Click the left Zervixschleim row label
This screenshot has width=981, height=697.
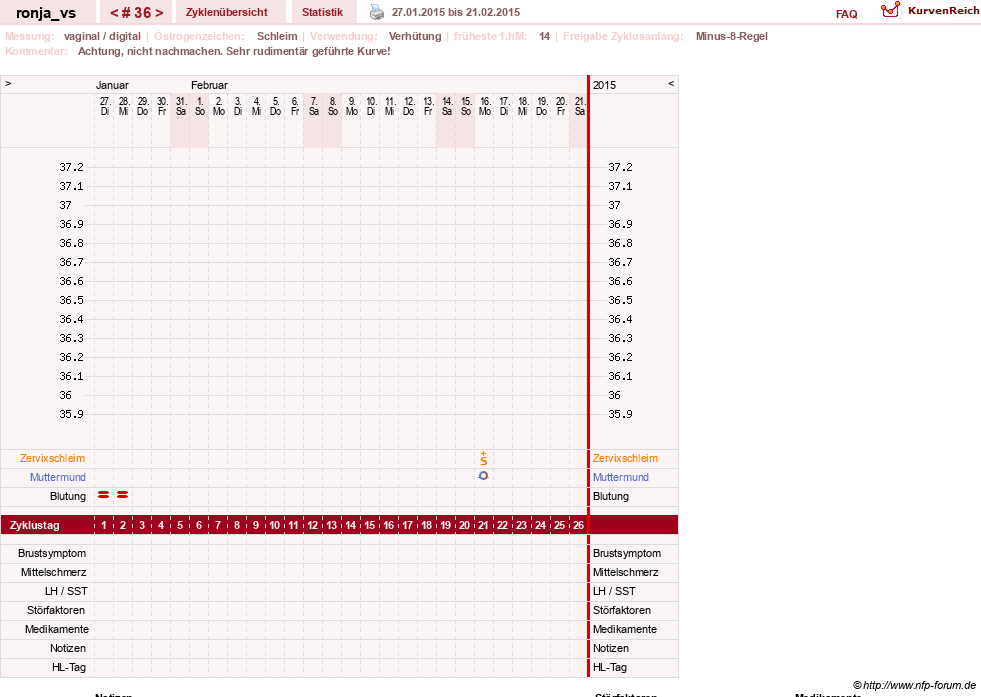pyautogui.click(x=53, y=458)
